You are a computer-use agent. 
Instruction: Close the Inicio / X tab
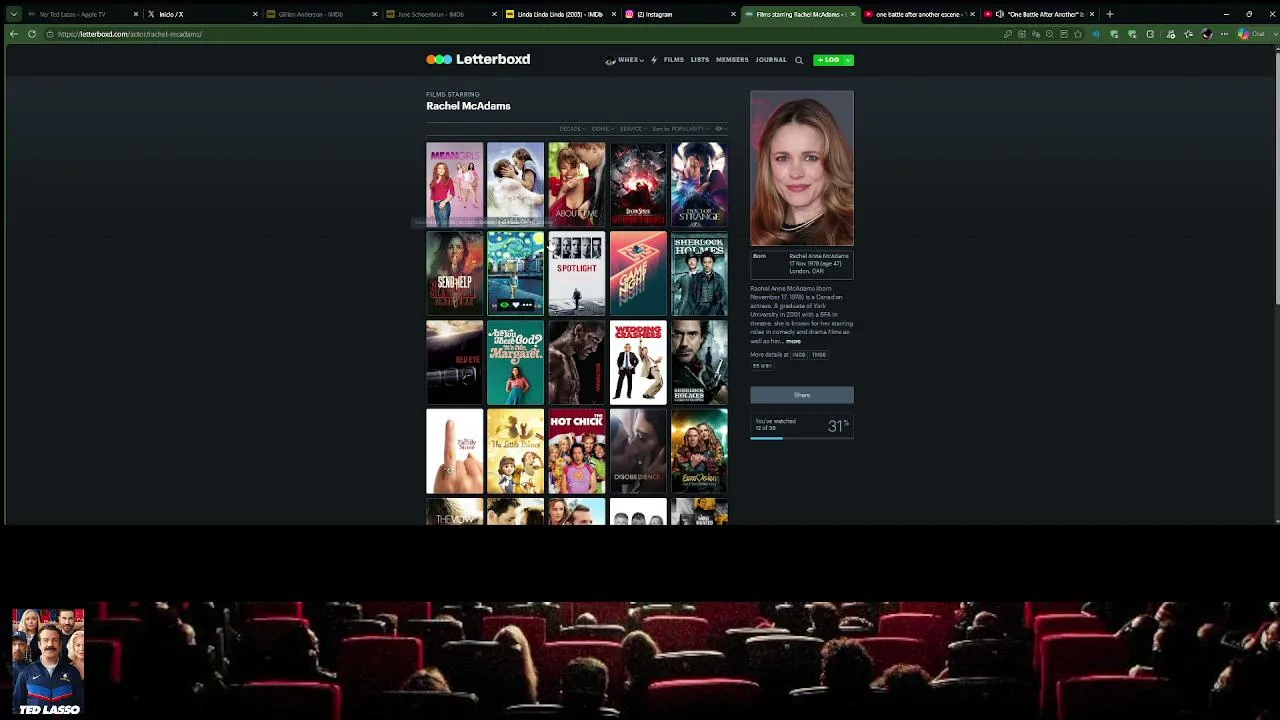(255, 14)
